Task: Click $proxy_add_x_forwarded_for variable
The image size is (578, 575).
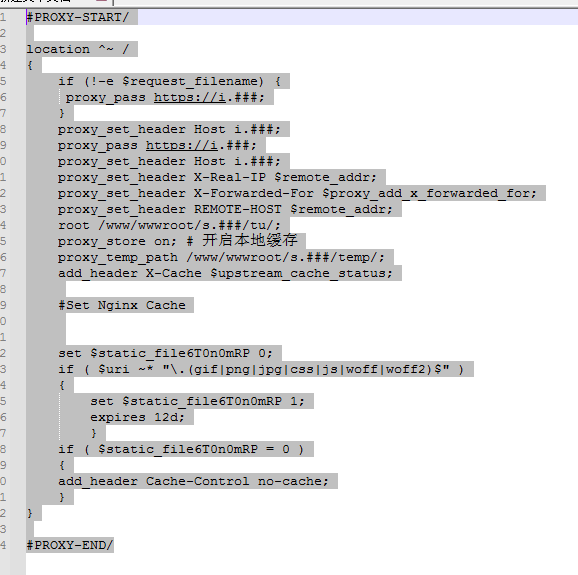Action: point(429,194)
